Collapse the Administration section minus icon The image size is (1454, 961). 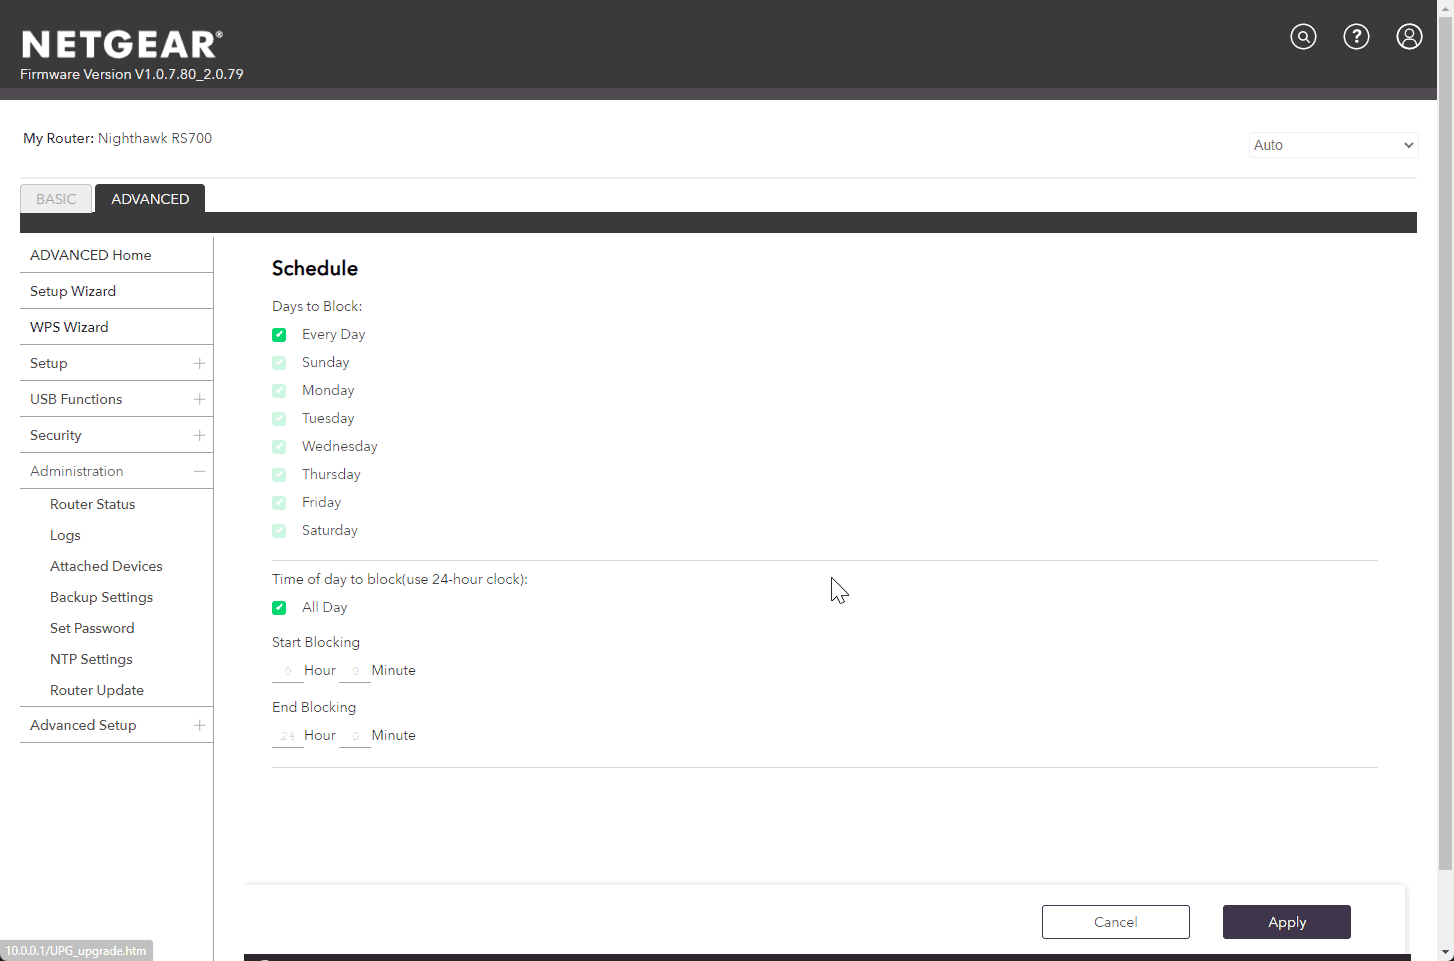[x=199, y=471]
